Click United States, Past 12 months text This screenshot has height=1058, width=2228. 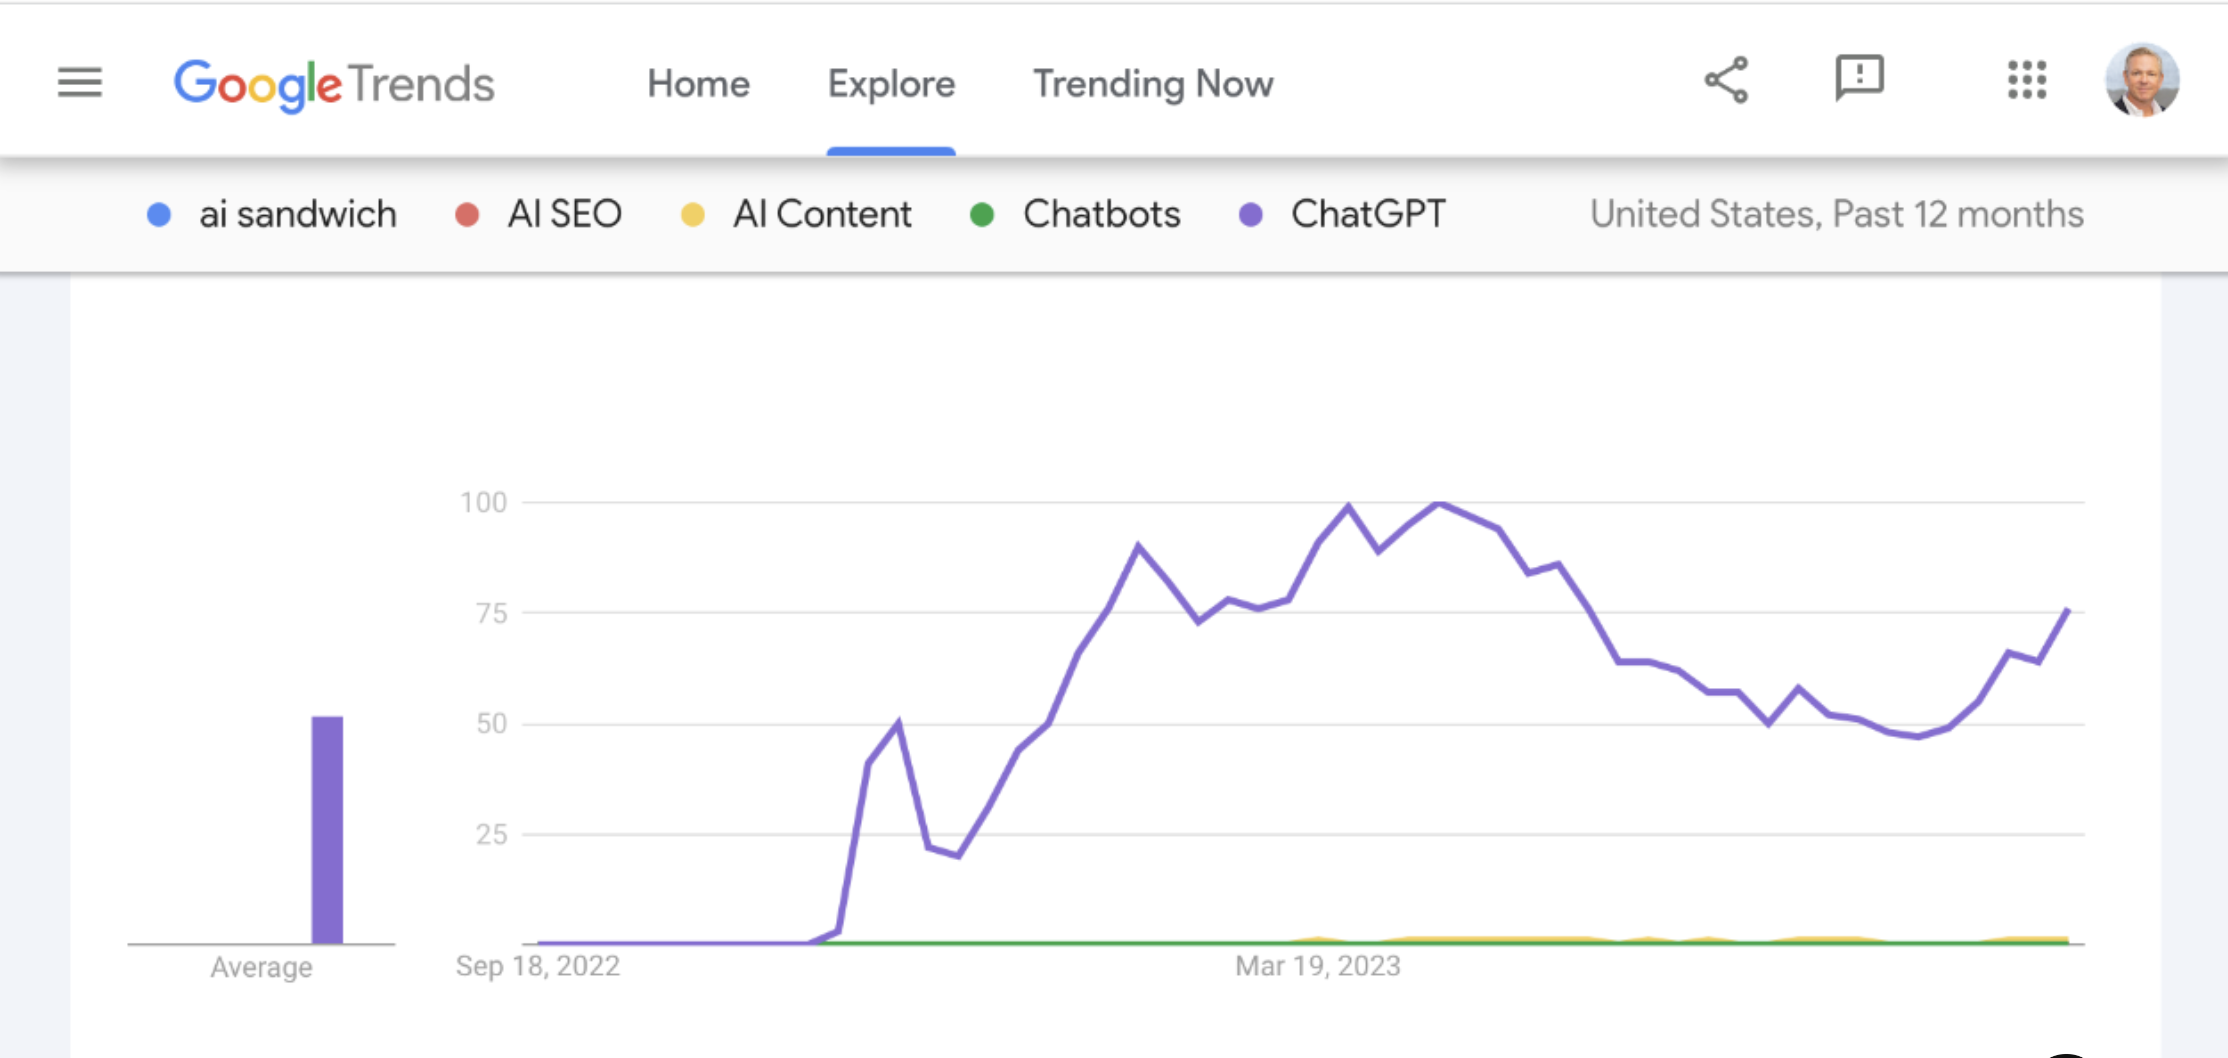click(x=1836, y=215)
